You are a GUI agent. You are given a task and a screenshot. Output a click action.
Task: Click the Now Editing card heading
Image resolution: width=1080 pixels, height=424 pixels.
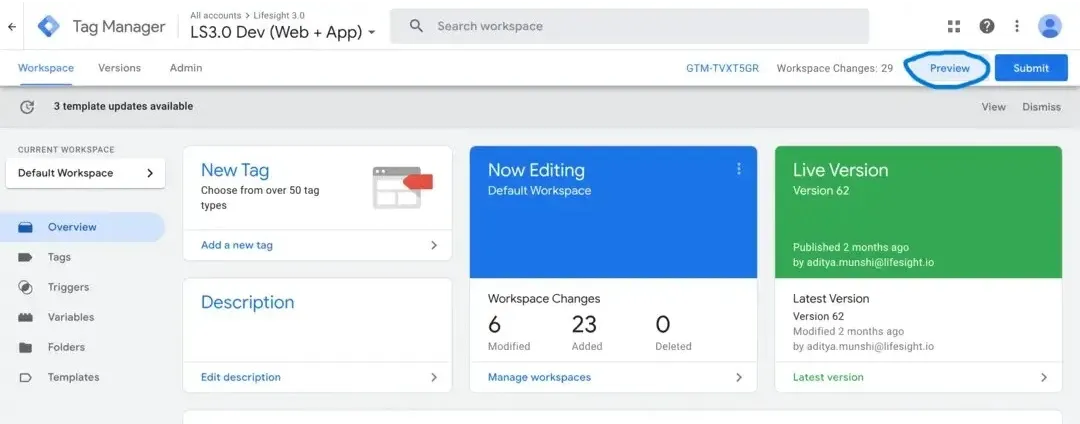pos(536,170)
